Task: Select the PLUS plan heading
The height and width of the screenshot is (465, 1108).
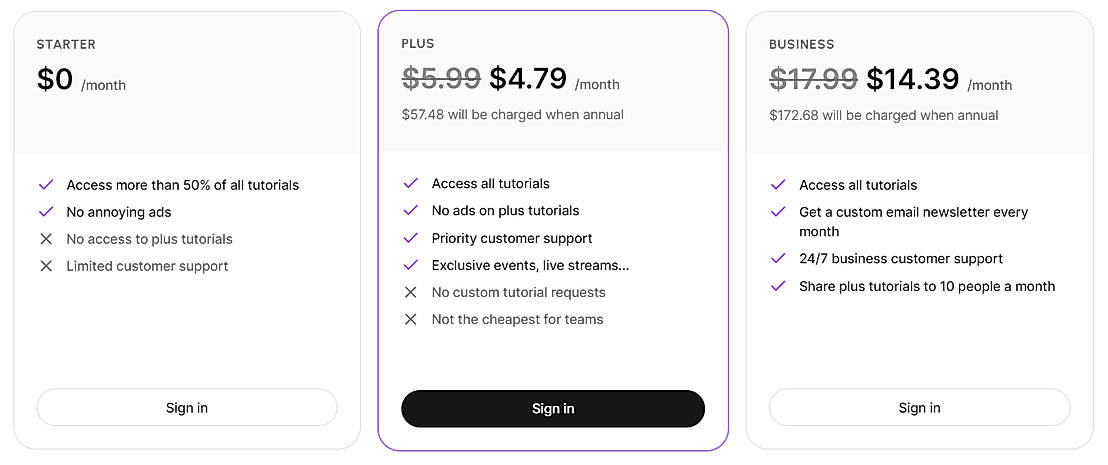Action: pos(418,44)
